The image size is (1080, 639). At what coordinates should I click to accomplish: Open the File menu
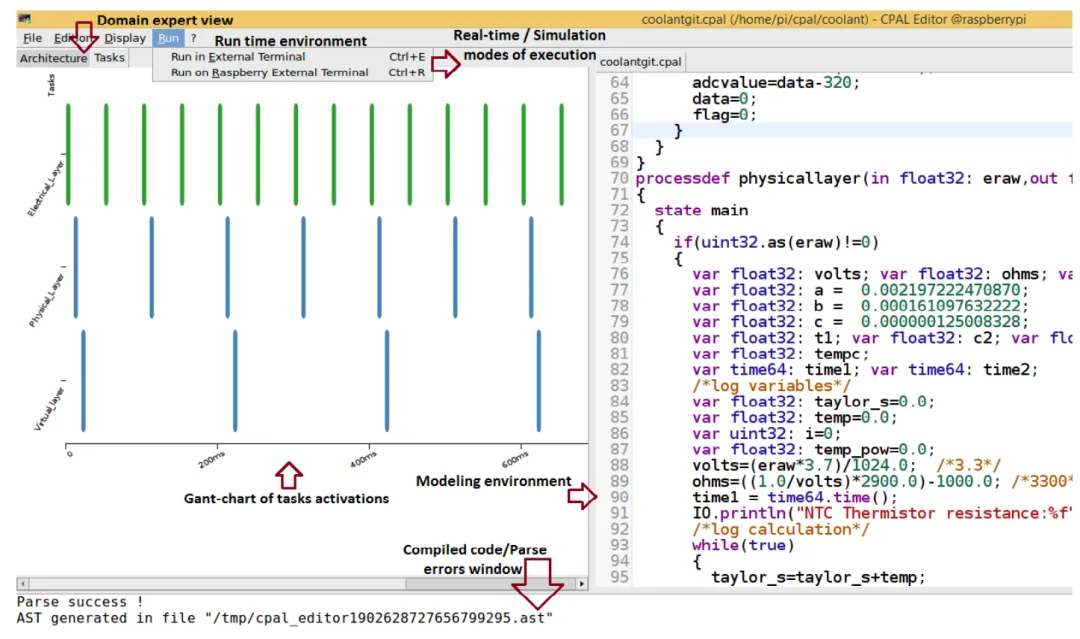click(x=32, y=38)
